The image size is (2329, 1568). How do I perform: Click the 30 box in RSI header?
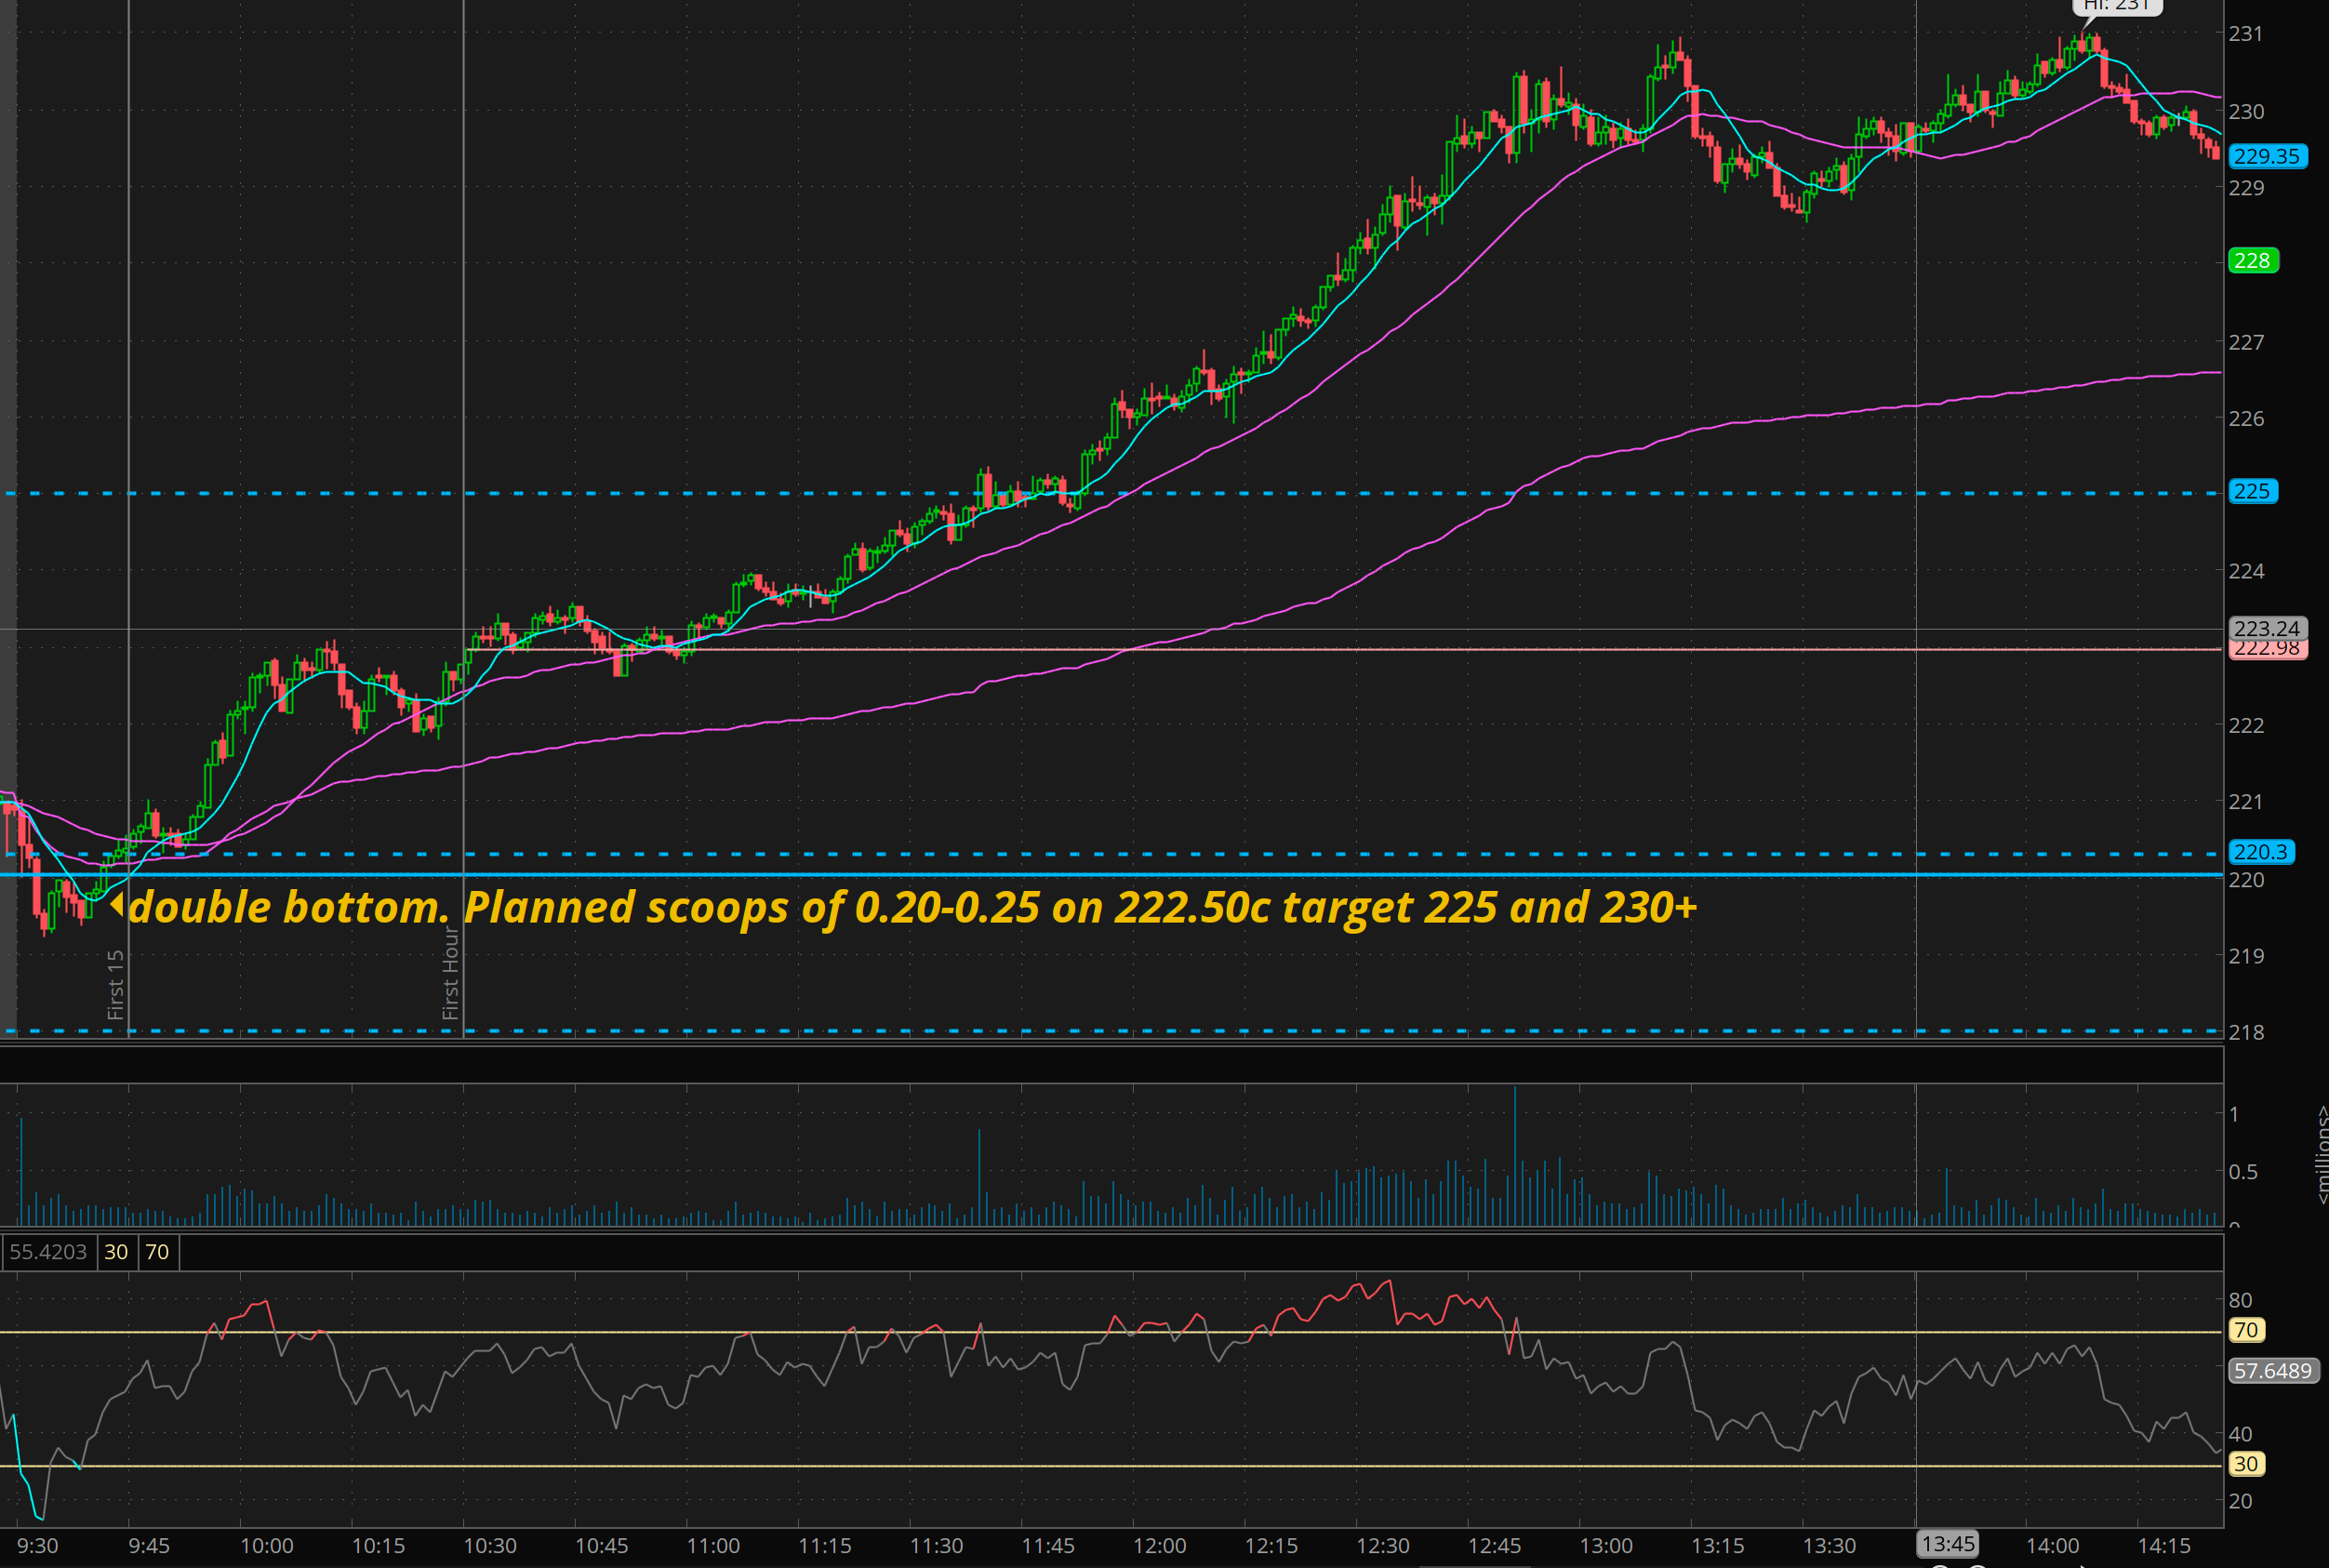tap(116, 1252)
